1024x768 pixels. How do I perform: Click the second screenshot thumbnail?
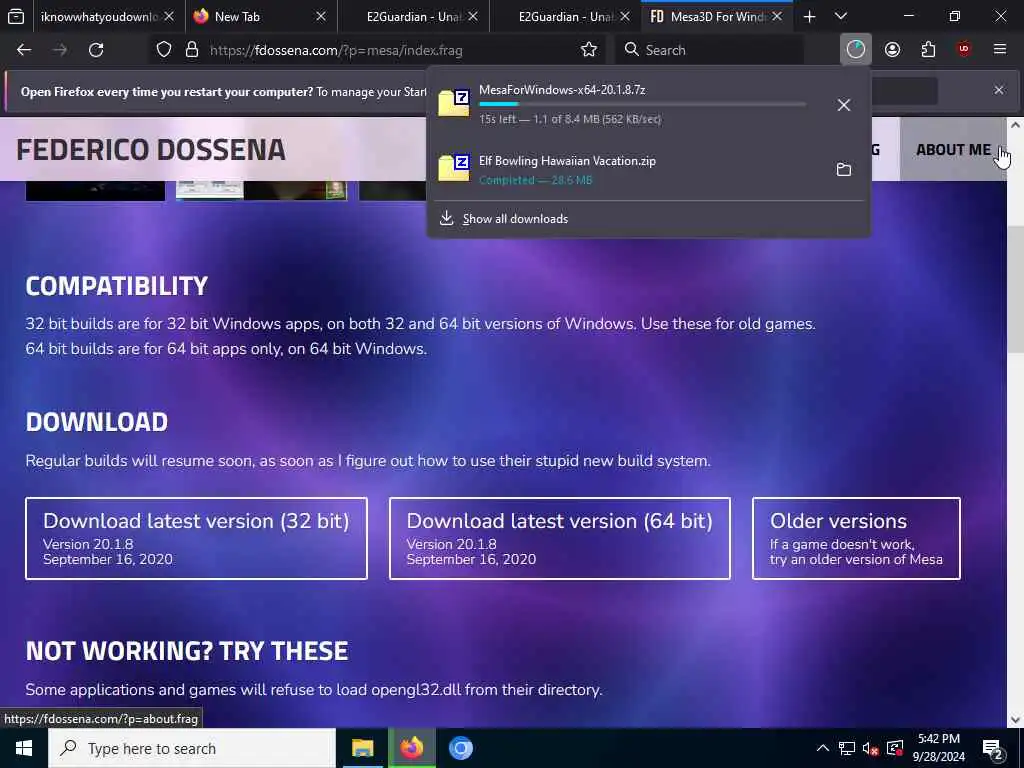[x=261, y=190]
